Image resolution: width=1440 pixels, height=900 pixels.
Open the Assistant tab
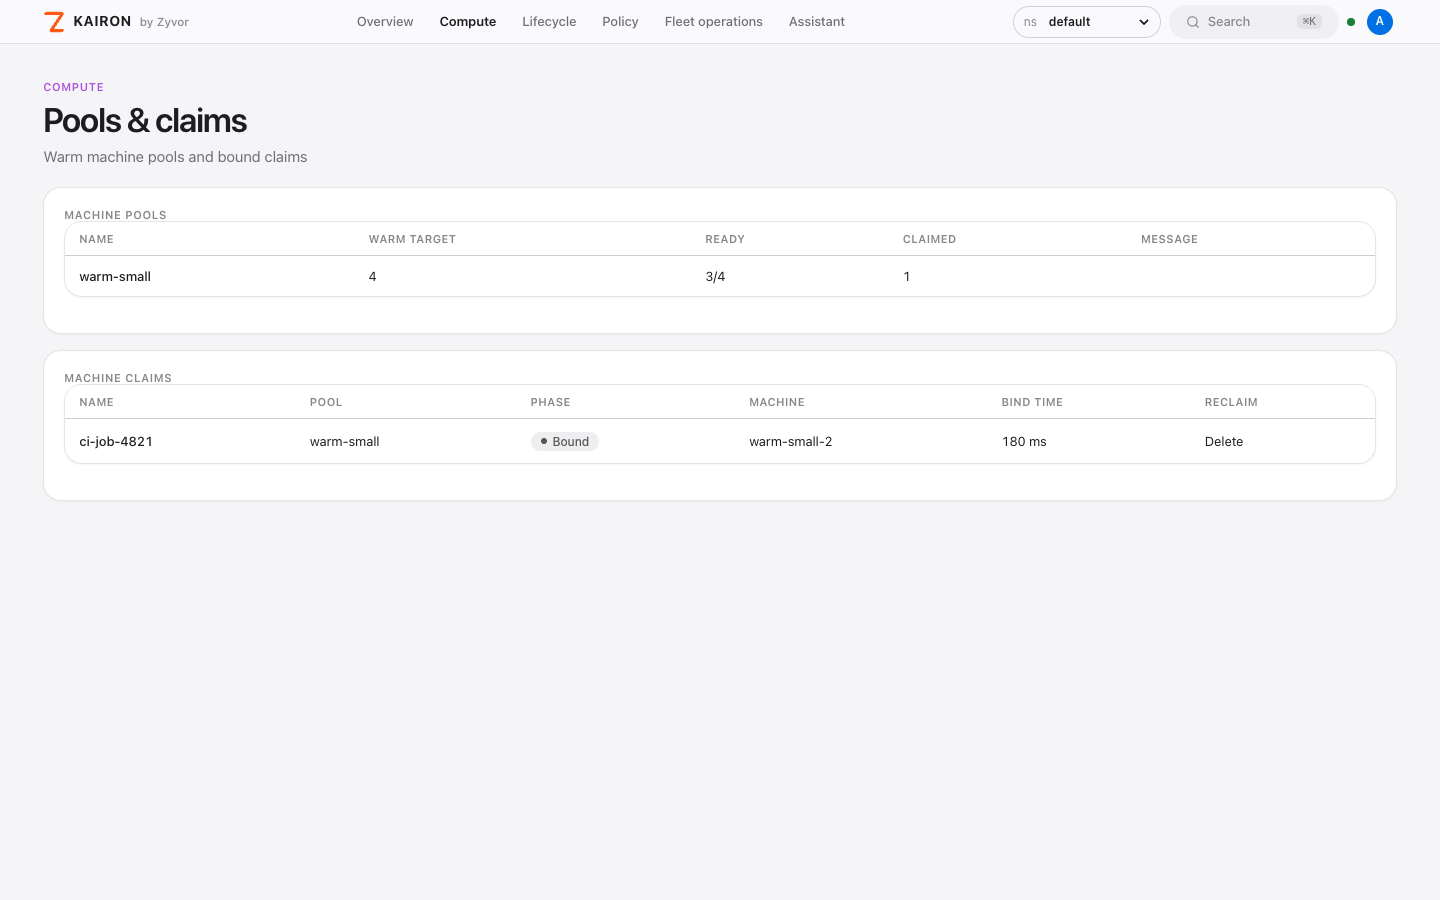click(x=817, y=22)
